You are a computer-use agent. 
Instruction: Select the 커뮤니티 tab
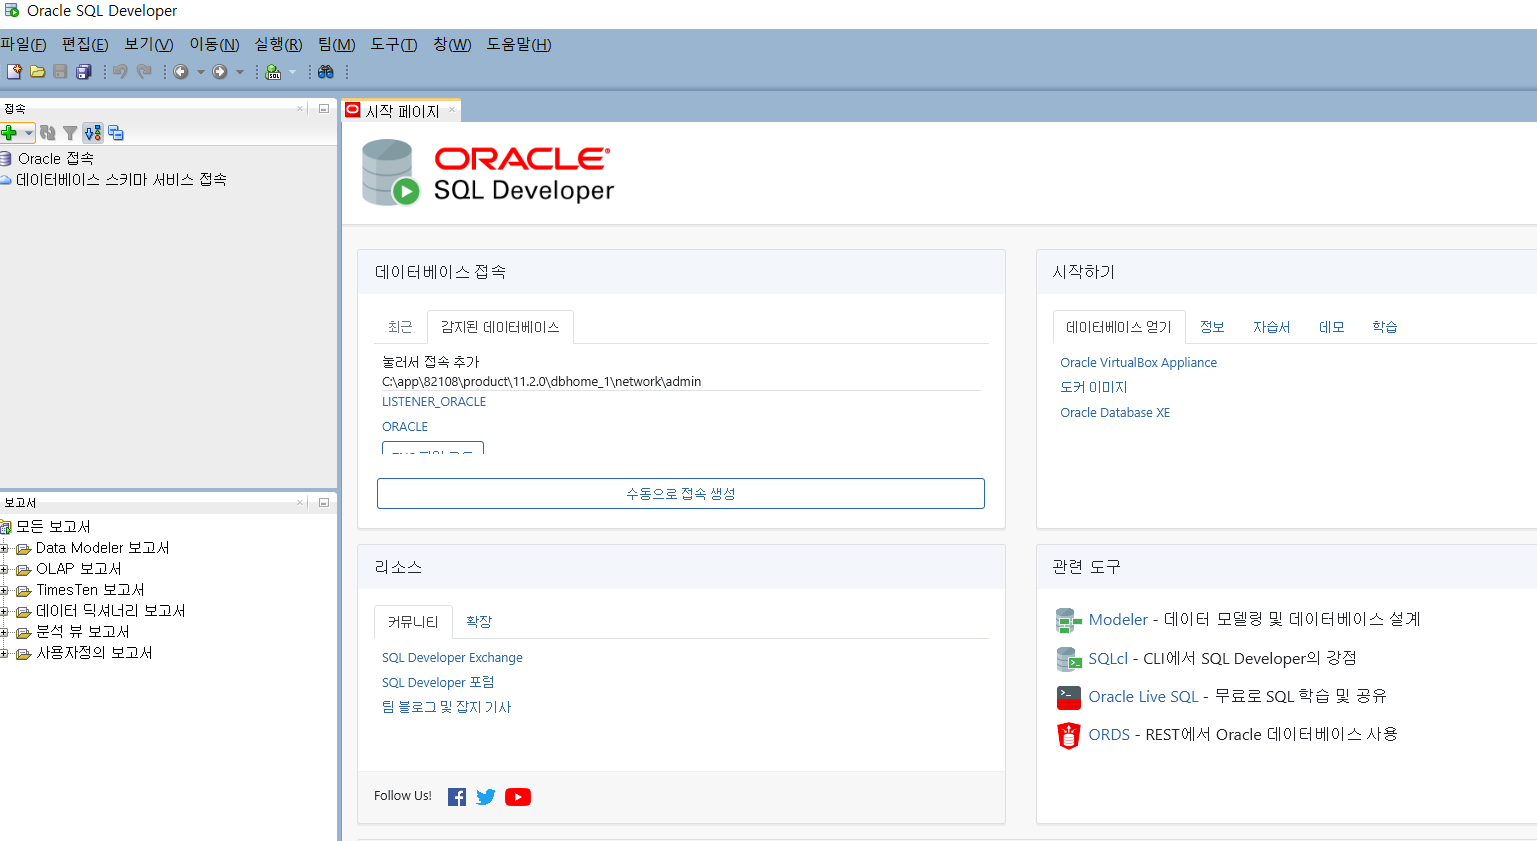[x=413, y=622]
